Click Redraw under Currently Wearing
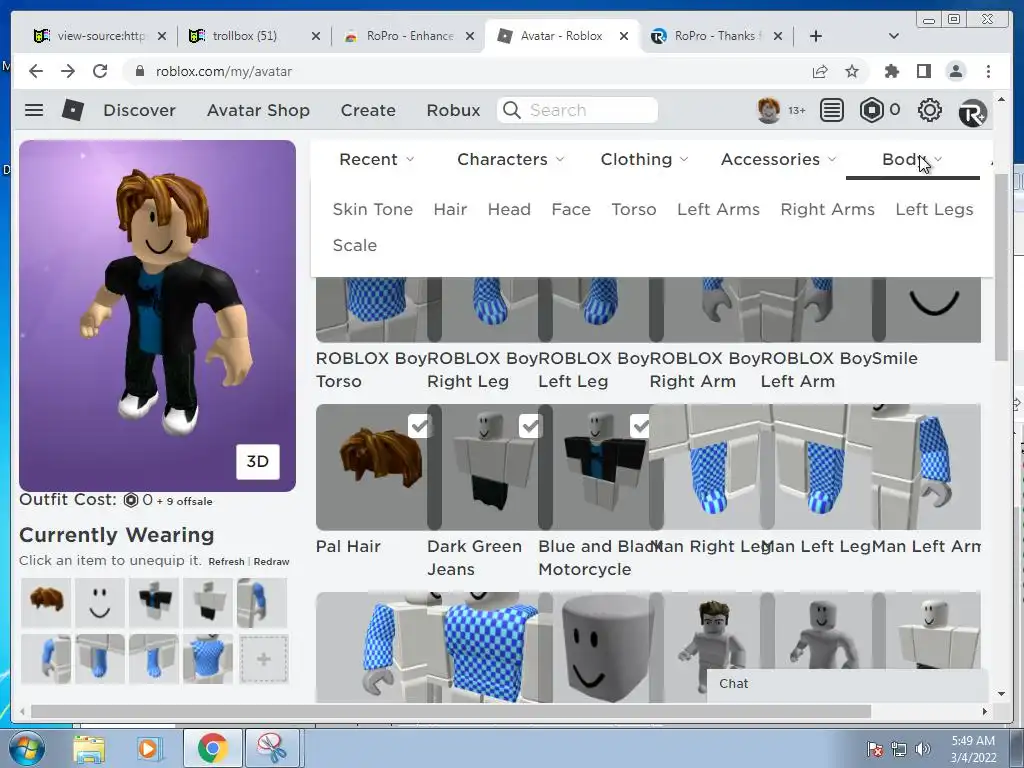The width and height of the screenshot is (1024, 768). (x=271, y=562)
